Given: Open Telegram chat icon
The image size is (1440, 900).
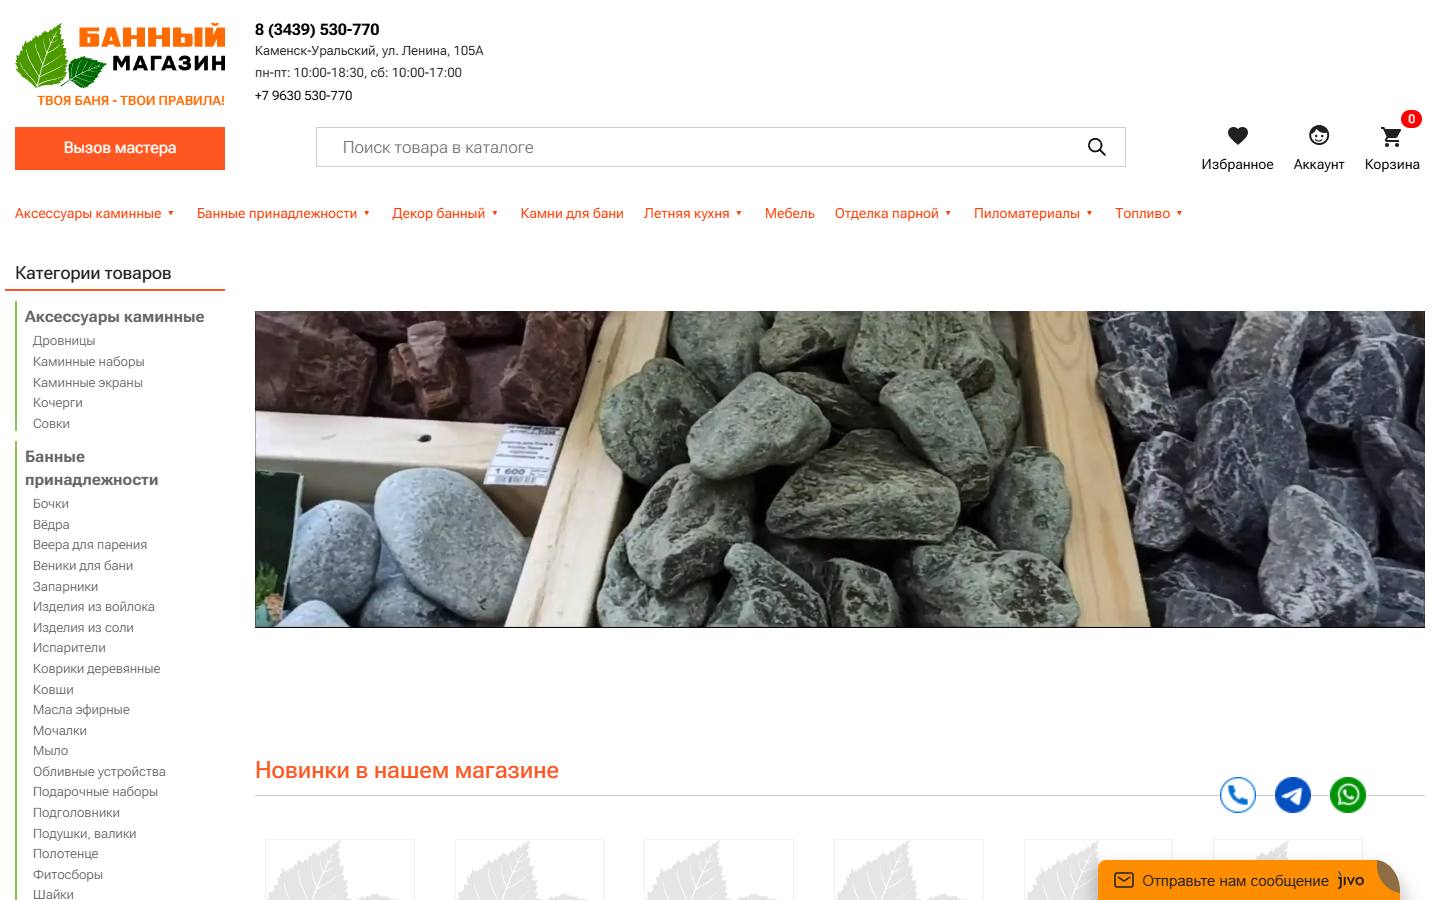Looking at the screenshot, I should [1293, 795].
